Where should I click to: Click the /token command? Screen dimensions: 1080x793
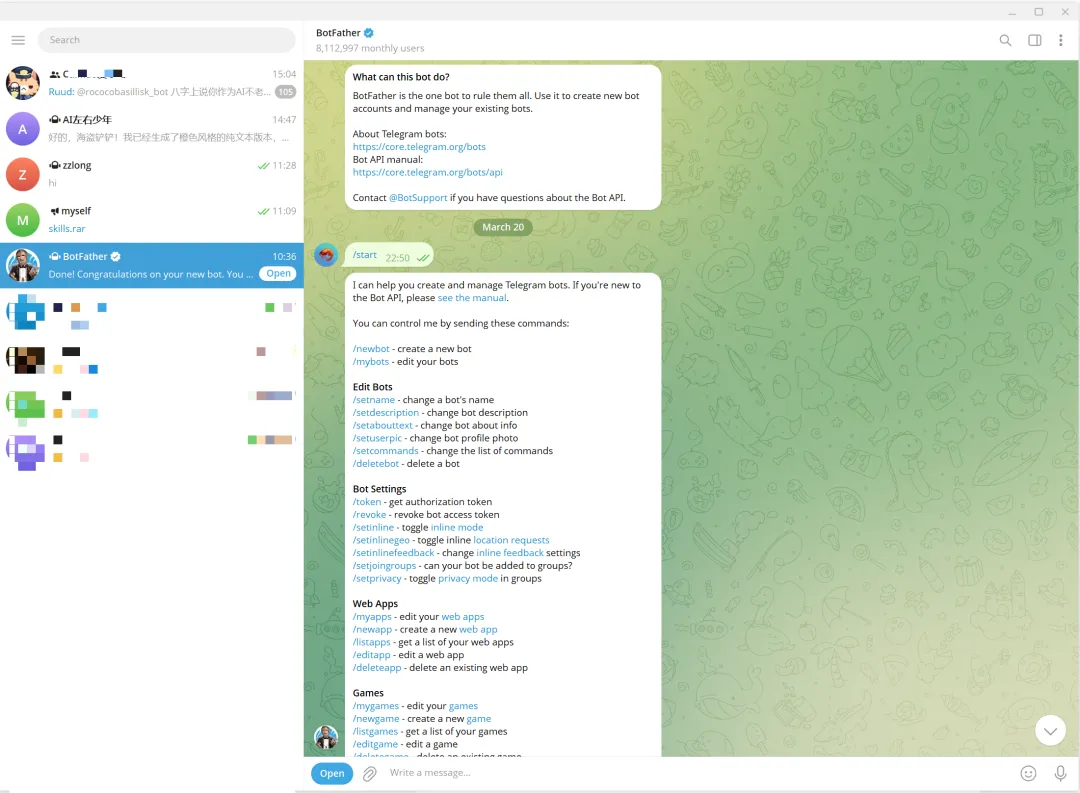coord(366,502)
